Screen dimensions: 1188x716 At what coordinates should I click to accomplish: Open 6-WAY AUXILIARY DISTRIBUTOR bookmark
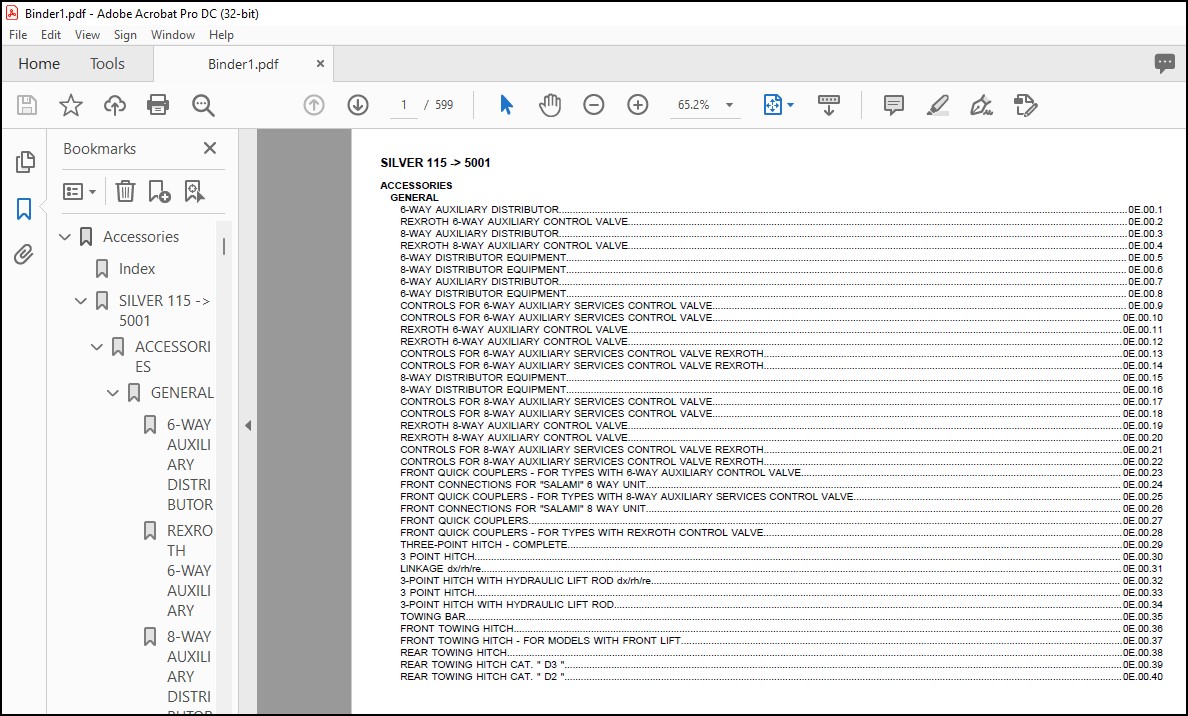(x=189, y=464)
